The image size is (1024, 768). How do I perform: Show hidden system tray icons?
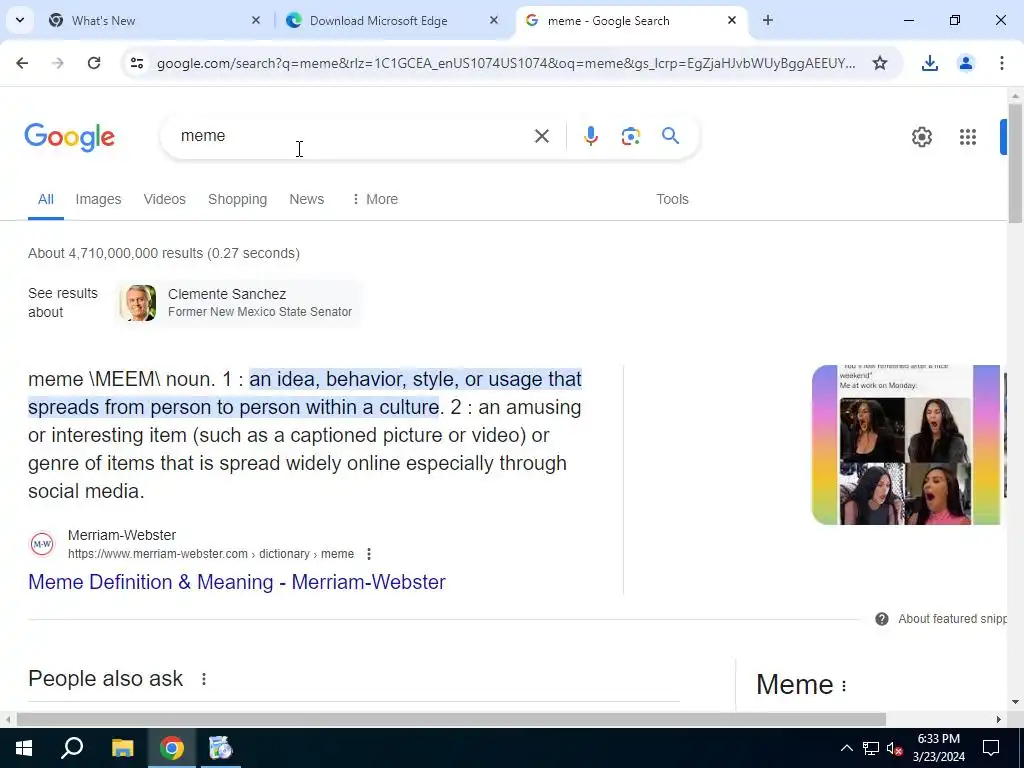coord(846,748)
